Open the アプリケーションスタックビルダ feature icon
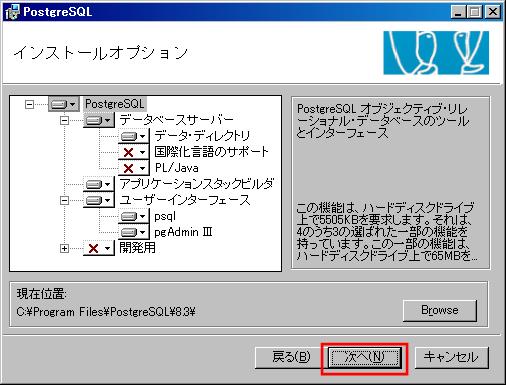Viewport: 506px width, 385px height. (x=98, y=184)
